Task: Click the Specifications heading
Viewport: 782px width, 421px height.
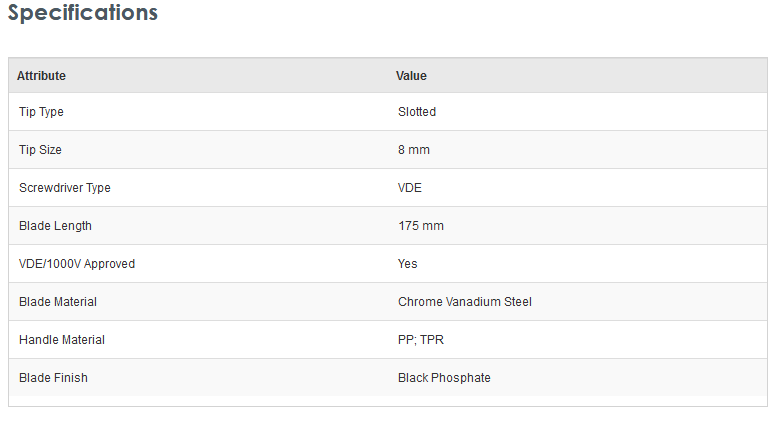Action: [83, 14]
